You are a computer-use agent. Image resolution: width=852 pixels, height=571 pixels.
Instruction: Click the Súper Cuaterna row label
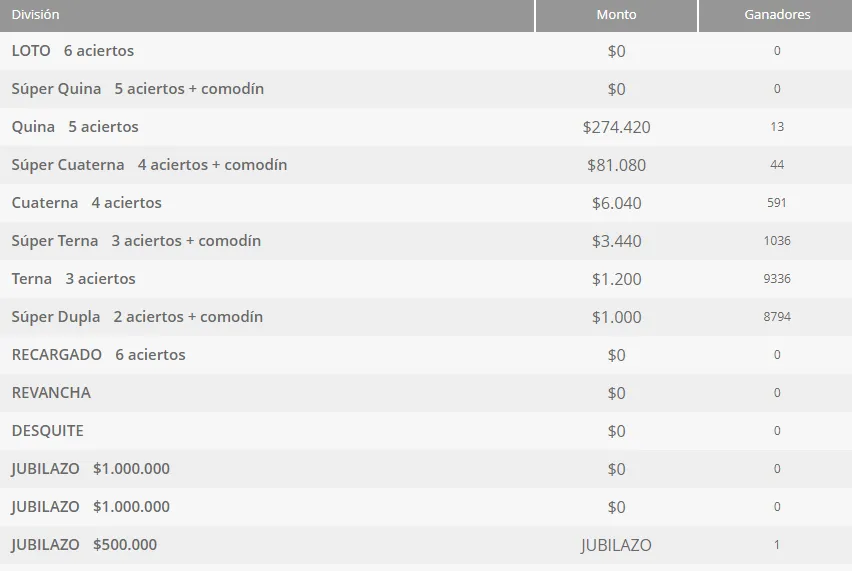(x=149, y=165)
